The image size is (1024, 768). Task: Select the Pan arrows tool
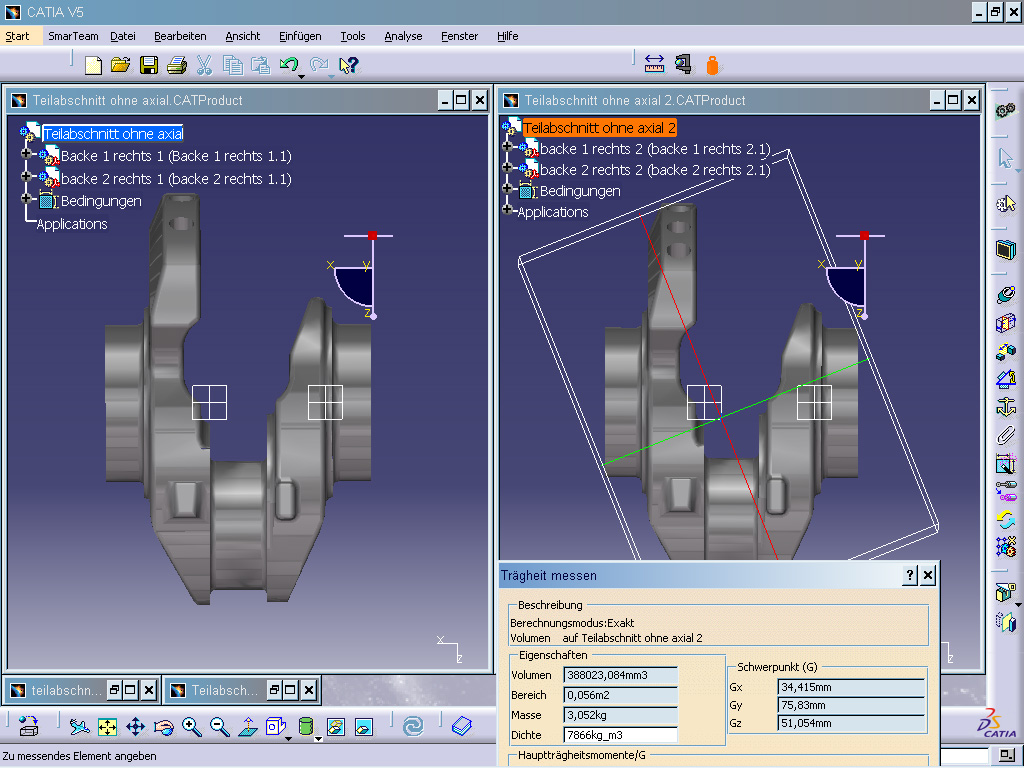pos(135,726)
